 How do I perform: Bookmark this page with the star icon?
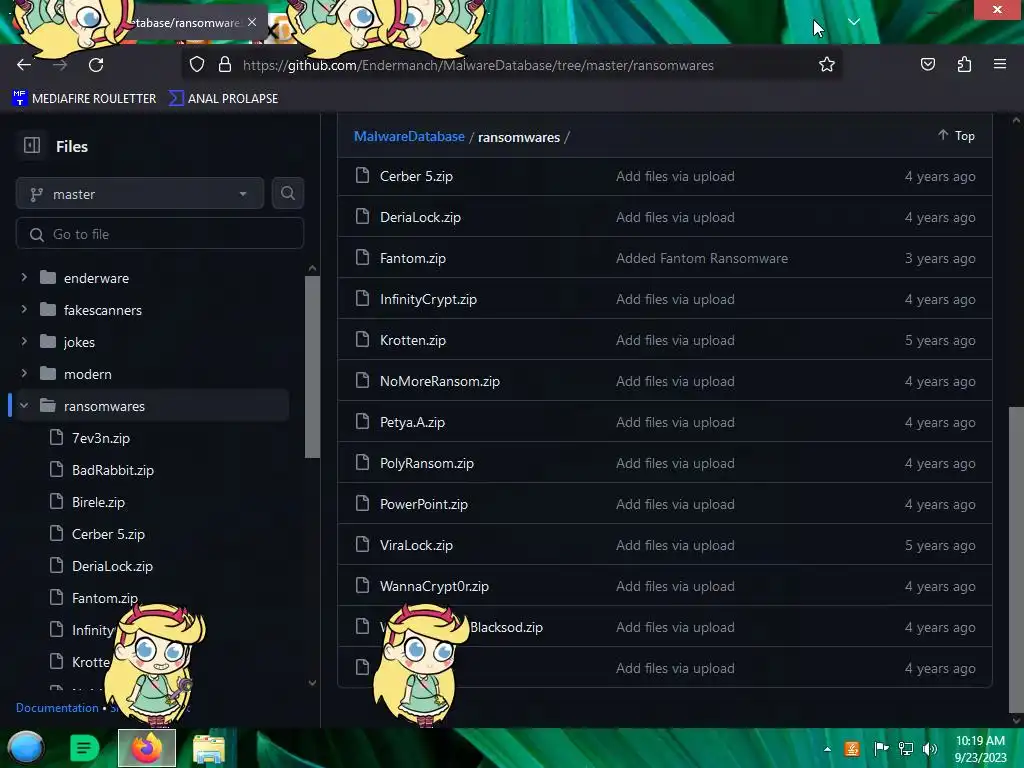click(x=827, y=65)
